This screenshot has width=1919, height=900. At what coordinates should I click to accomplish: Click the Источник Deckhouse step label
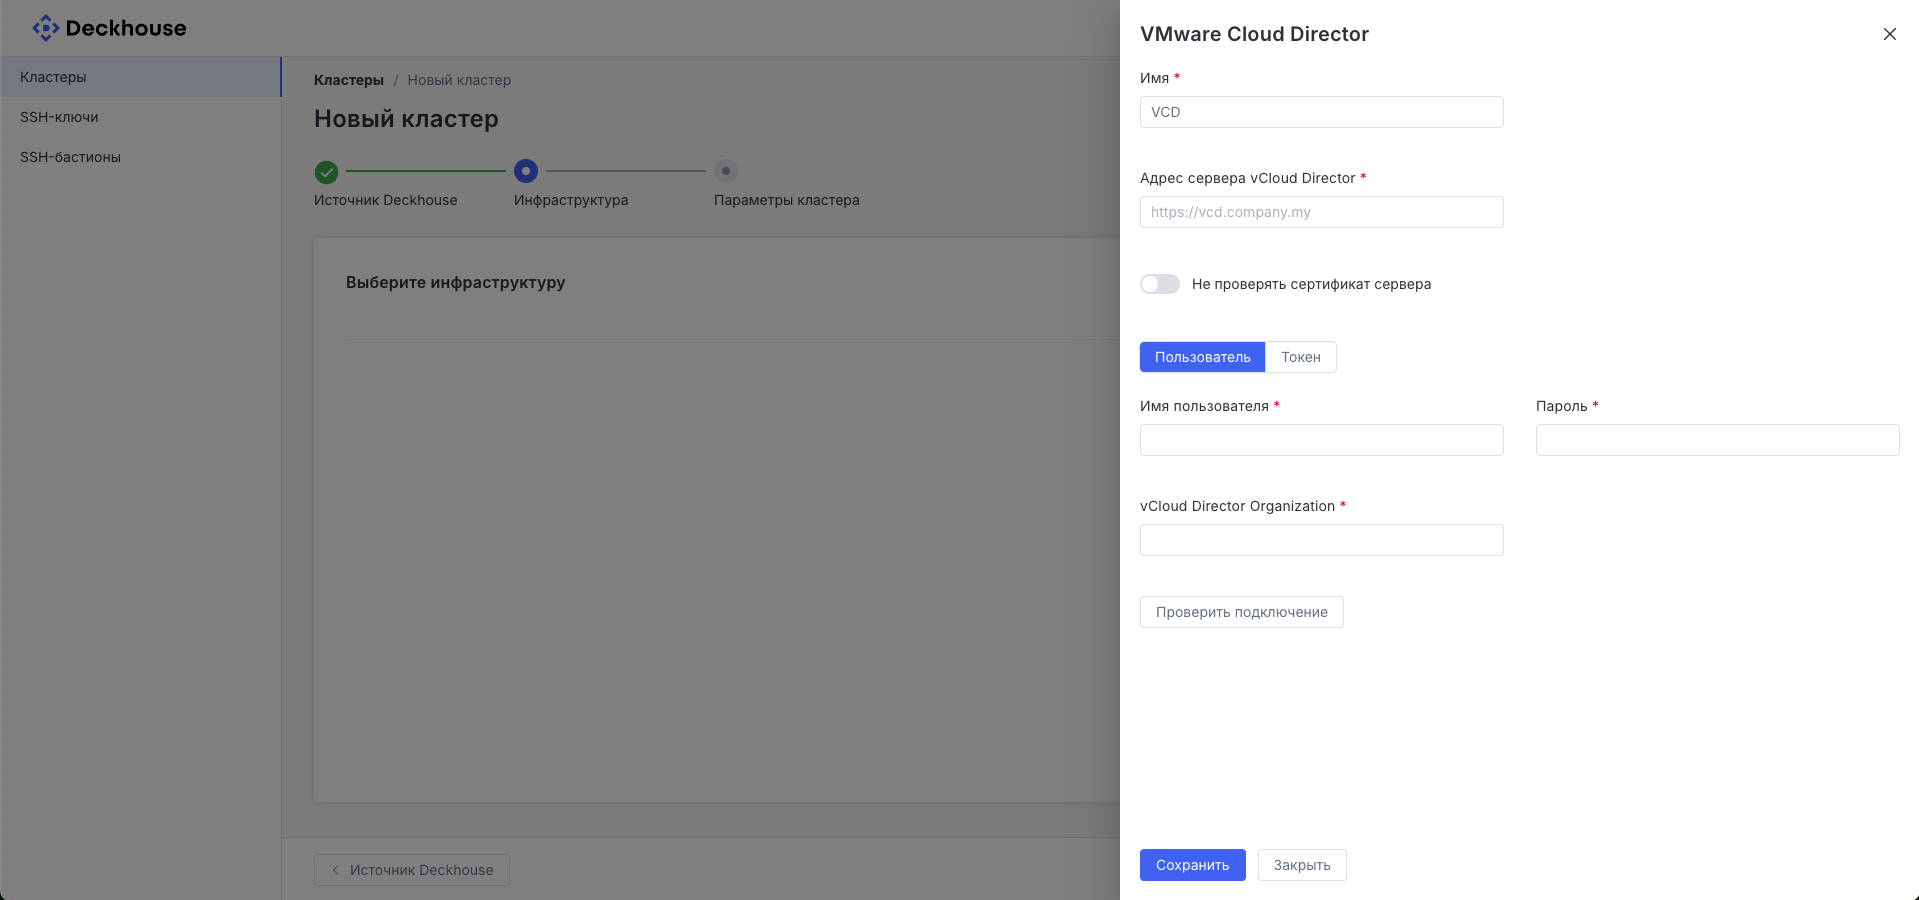pyautogui.click(x=385, y=200)
